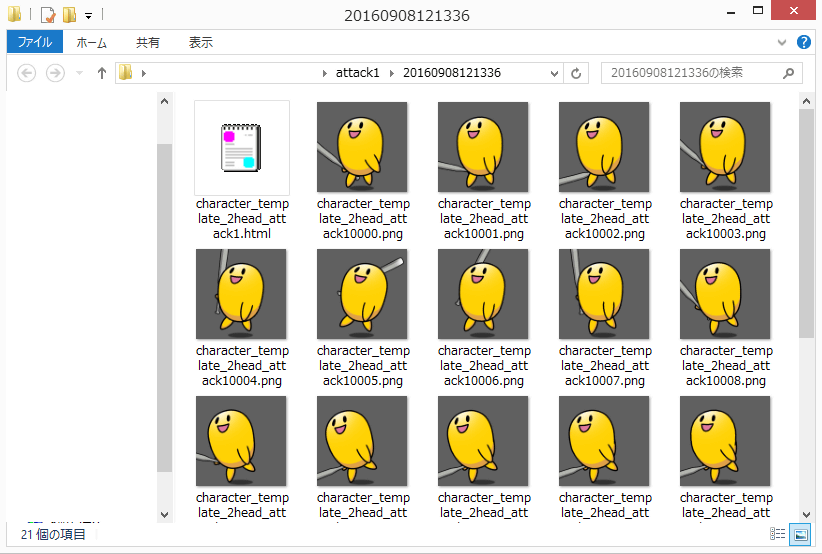Screen dimensions: 822x554
Task: Expand the attack1 breadcrumb chevron
Action: pos(391,73)
